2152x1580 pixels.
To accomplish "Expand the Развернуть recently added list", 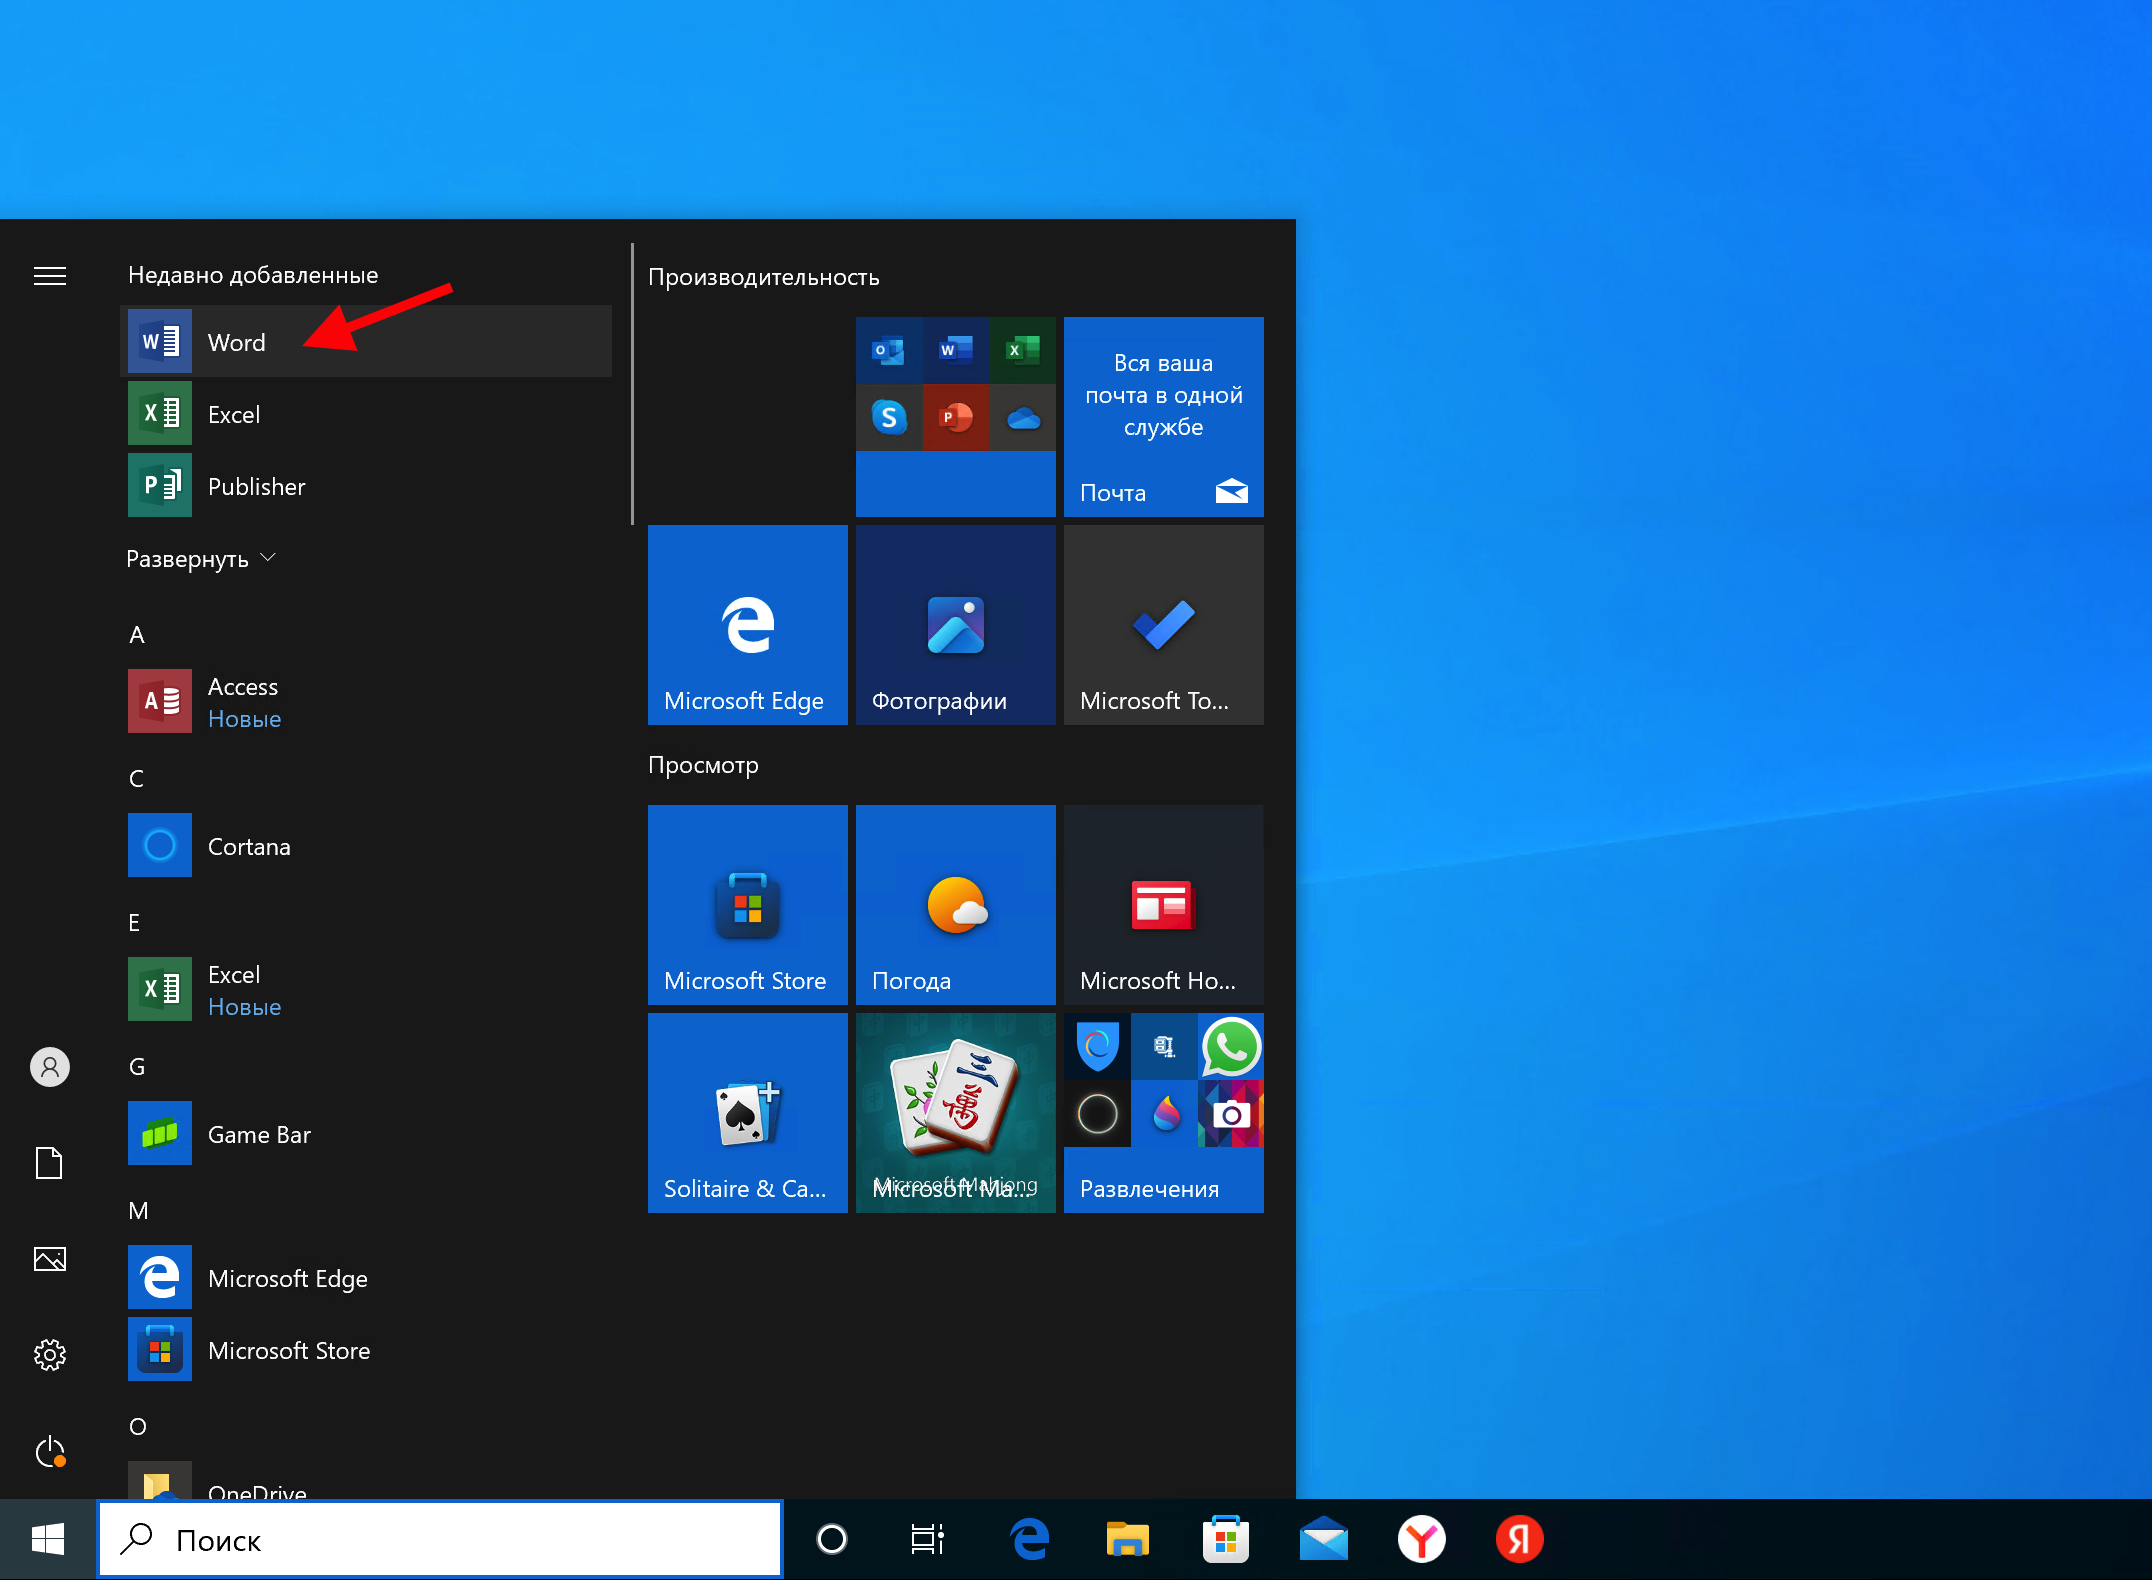I will coord(200,559).
